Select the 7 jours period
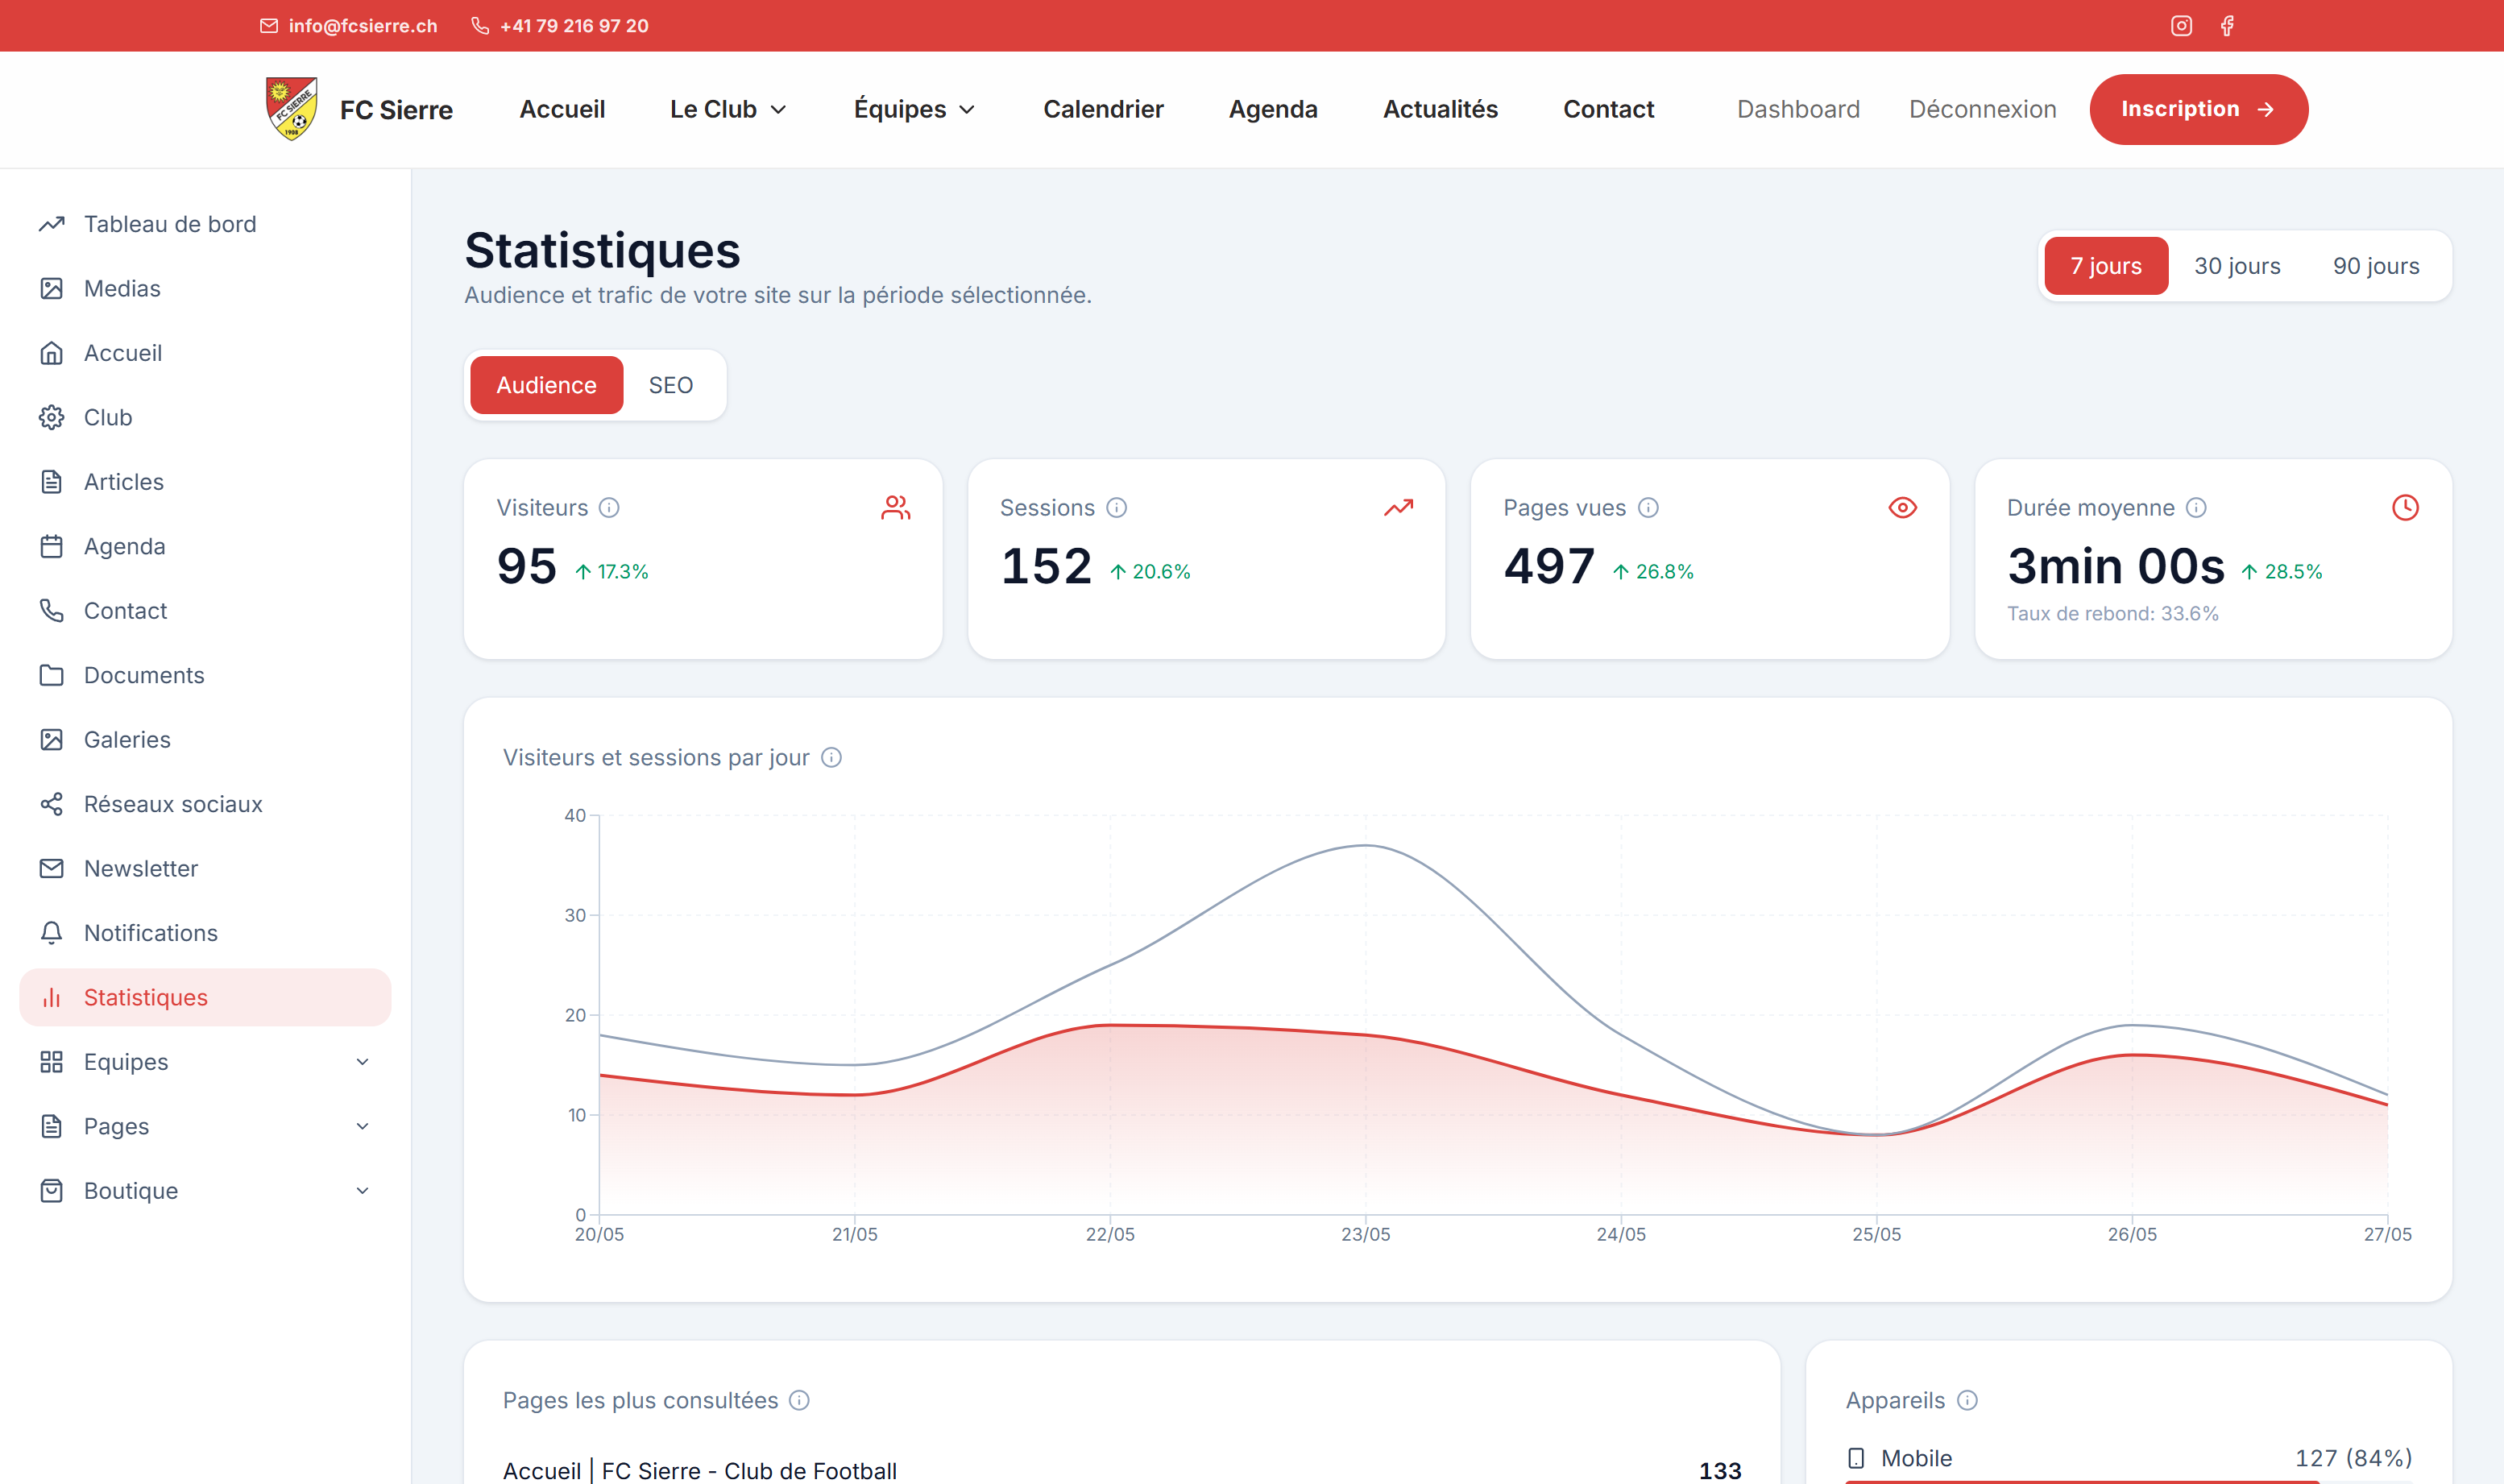This screenshot has height=1484, width=2504. [x=2106, y=266]
